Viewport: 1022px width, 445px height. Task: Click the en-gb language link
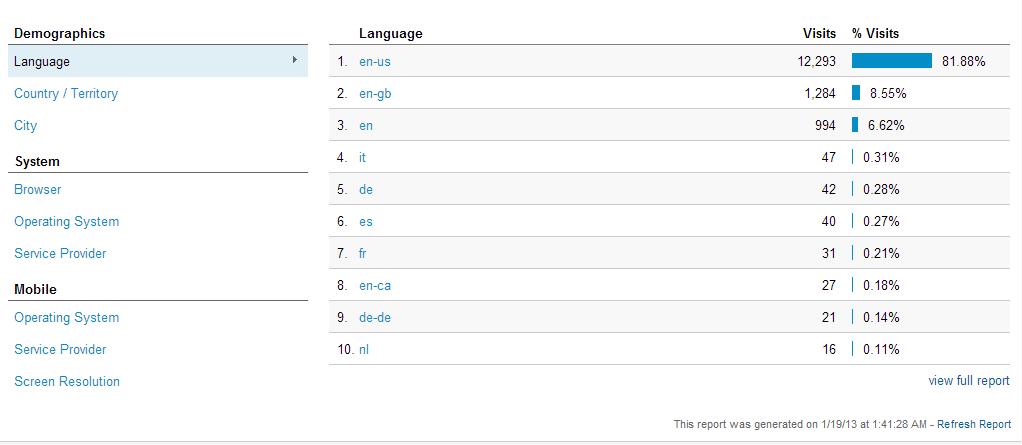coord(375,94)
